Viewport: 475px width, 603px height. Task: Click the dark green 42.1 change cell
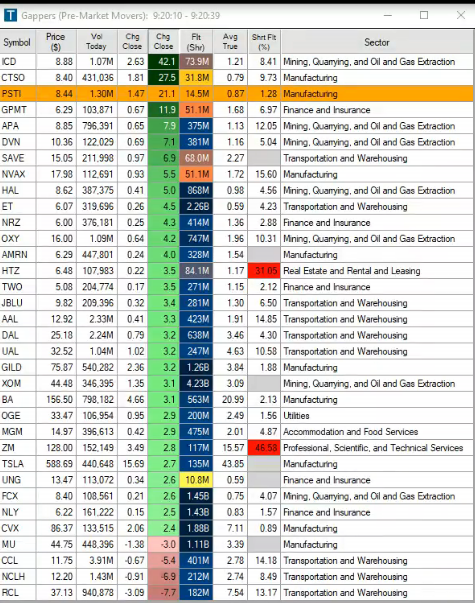pos(163,62)
